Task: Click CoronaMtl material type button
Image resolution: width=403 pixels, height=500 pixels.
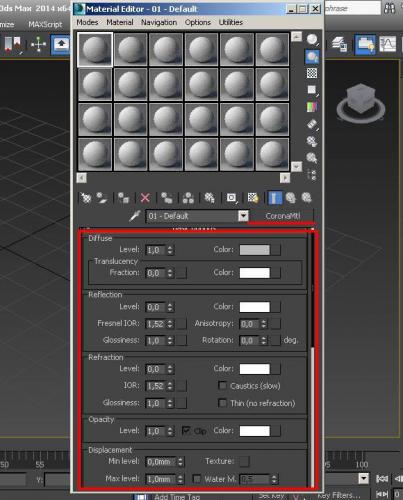Action: click(x=283, y=216)
